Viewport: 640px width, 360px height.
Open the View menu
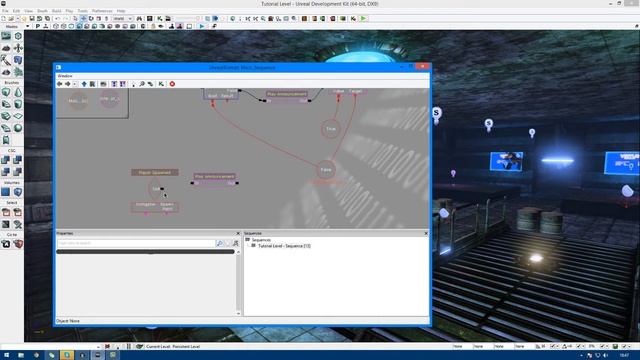[29, 11]
